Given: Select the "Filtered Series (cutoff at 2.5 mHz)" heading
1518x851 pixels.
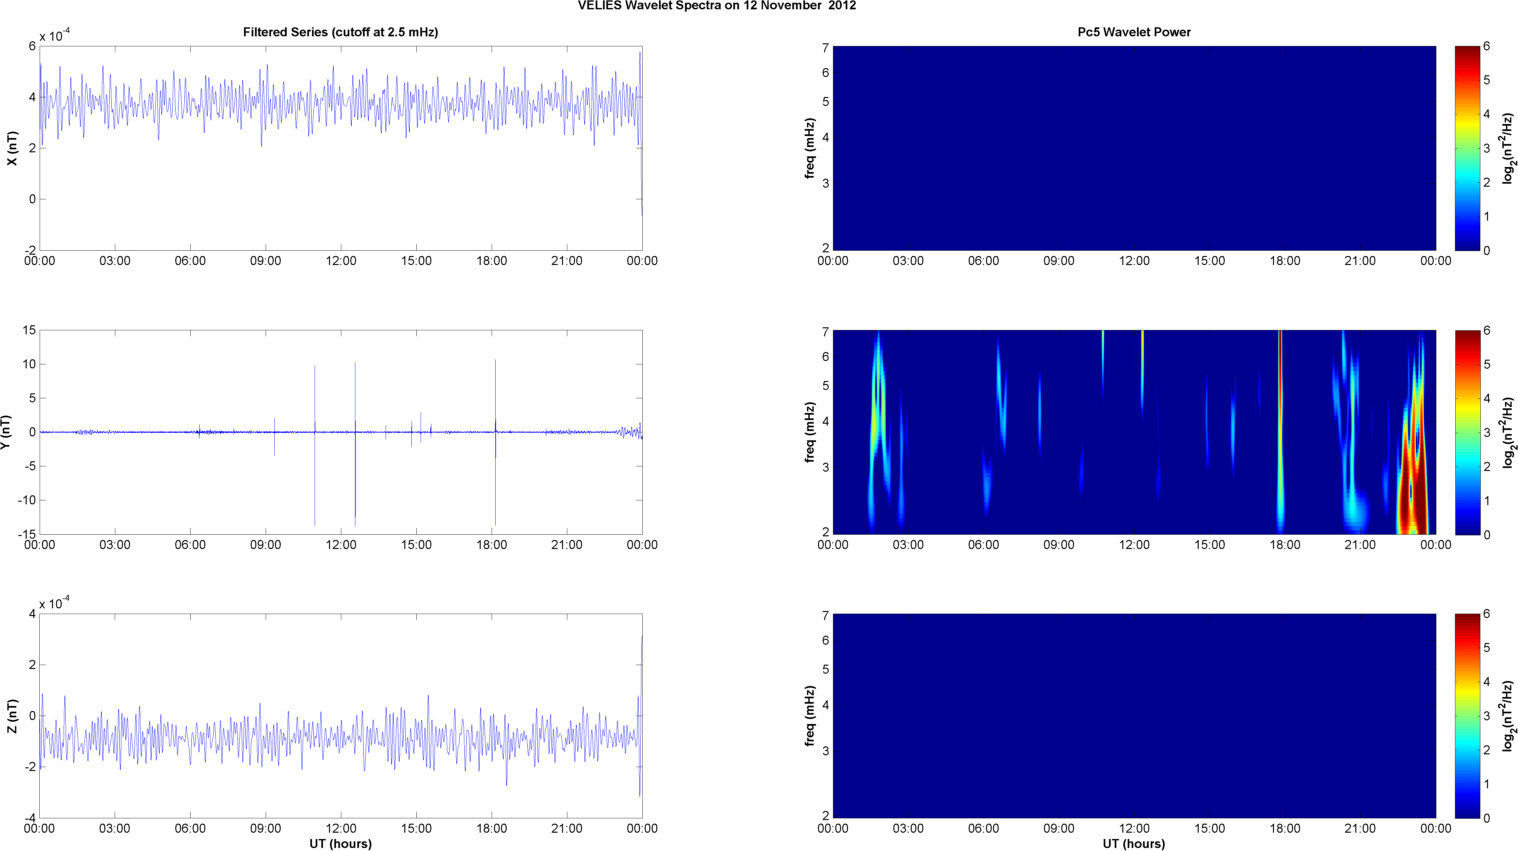Looking at the screenshot, I should (x=340, y=32).
